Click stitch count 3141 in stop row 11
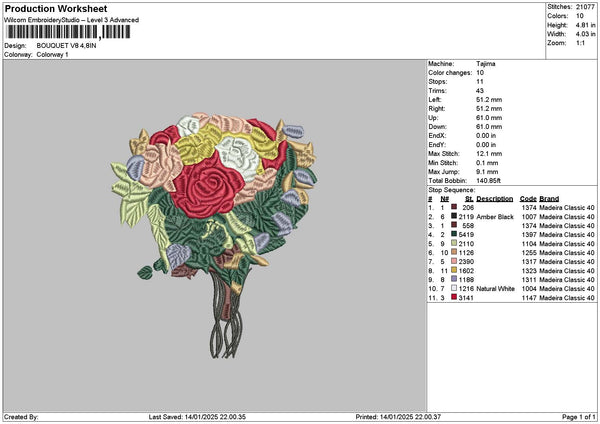This screenshot has width=600, height=424. (x=466, y=298)
